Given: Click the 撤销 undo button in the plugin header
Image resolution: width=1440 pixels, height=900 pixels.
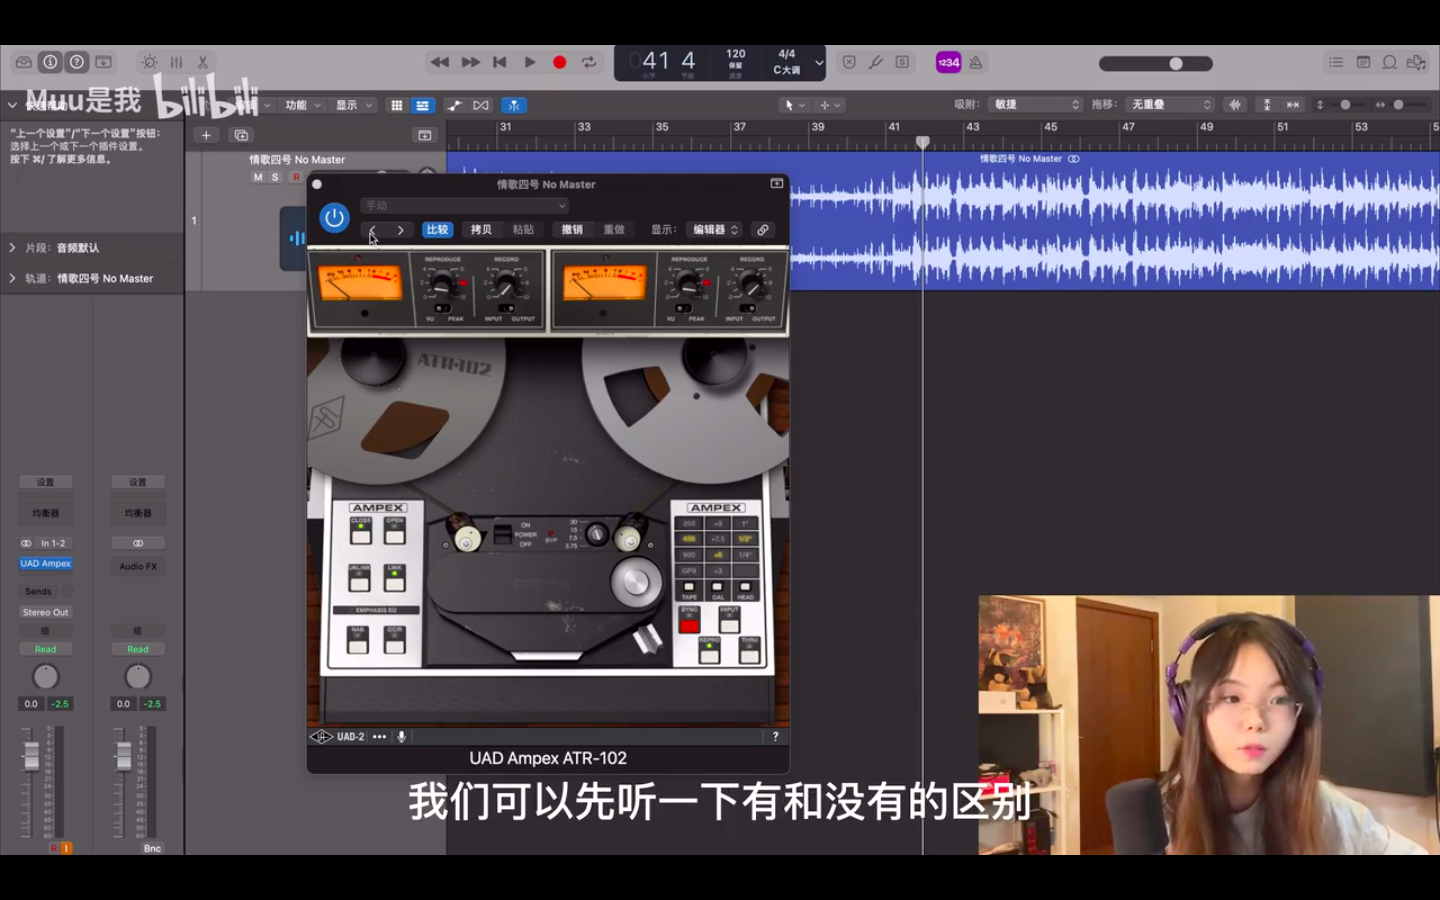Looking at the screenshot, I should click(x=572, y=230).
